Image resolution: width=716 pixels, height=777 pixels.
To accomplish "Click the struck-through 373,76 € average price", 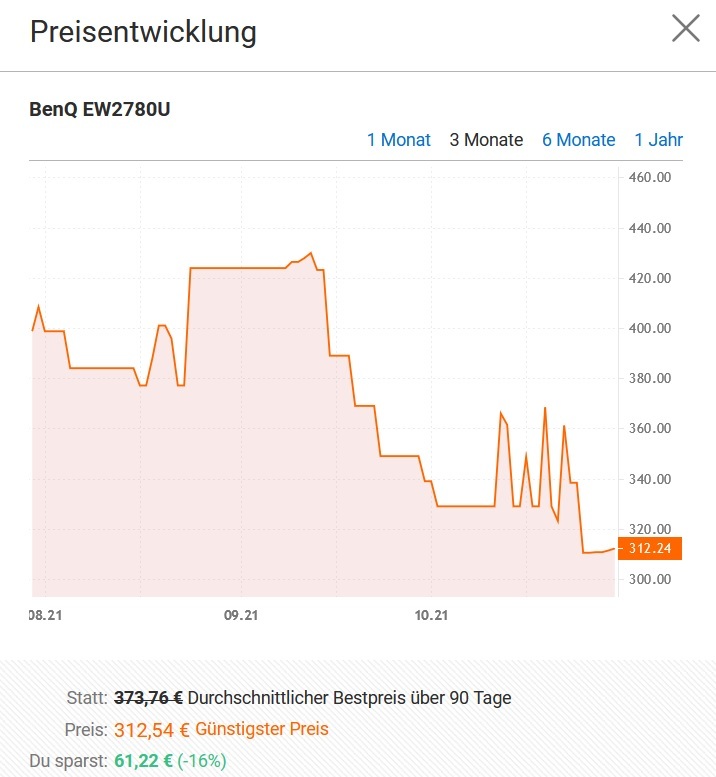I will click(148, 698).
